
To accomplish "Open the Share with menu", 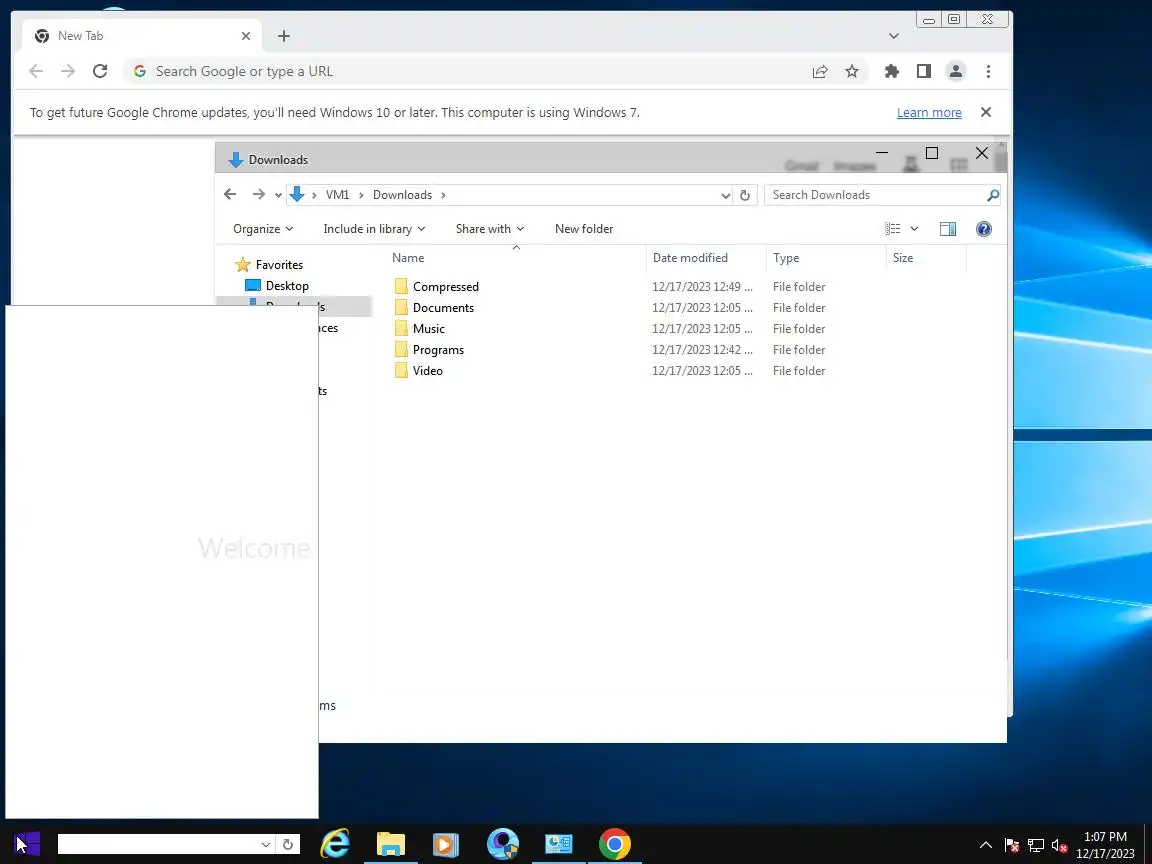I will click(x=489, y=228).
